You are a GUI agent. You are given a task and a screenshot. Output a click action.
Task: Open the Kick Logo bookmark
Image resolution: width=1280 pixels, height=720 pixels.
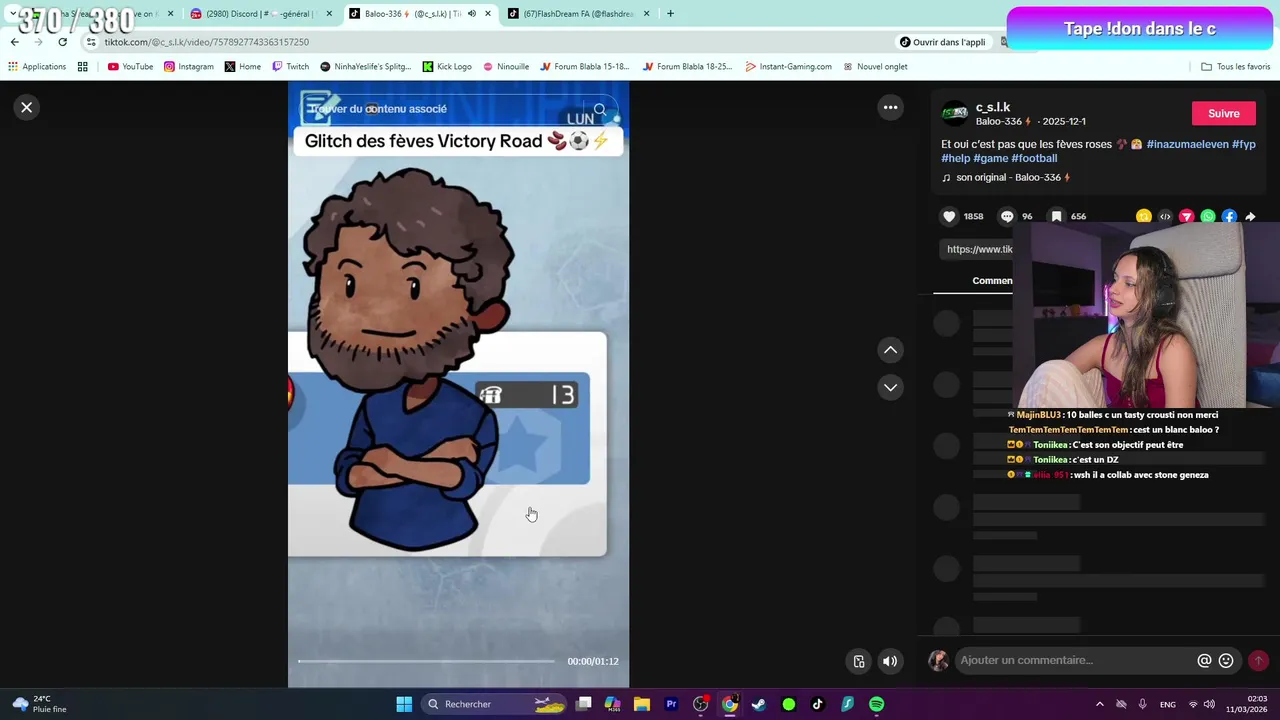[x=447, y=67]
